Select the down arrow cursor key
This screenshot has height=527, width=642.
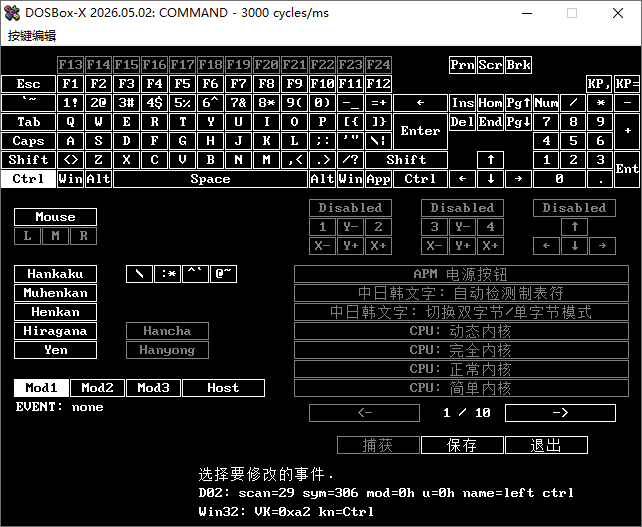[x=491, y=179]
